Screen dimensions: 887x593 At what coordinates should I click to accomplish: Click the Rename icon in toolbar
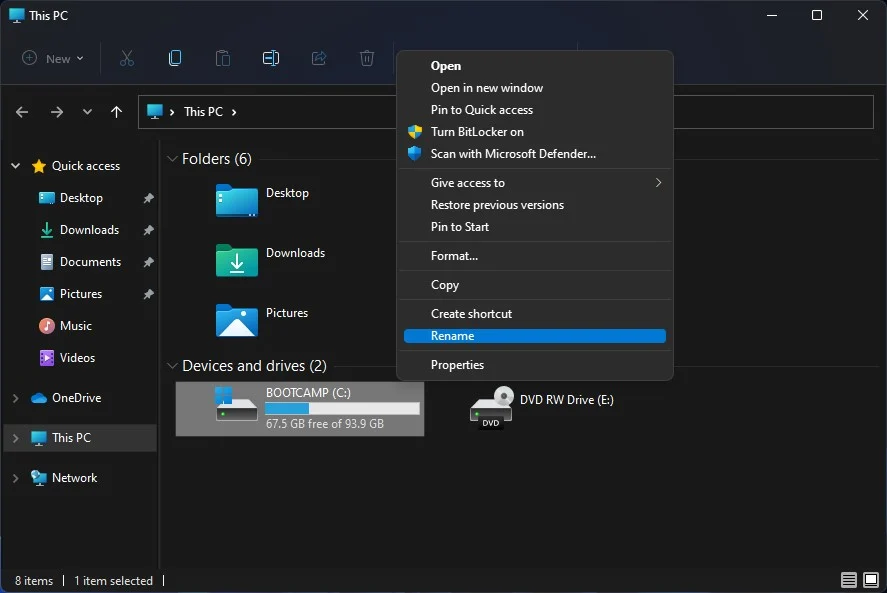pos(270,58)
